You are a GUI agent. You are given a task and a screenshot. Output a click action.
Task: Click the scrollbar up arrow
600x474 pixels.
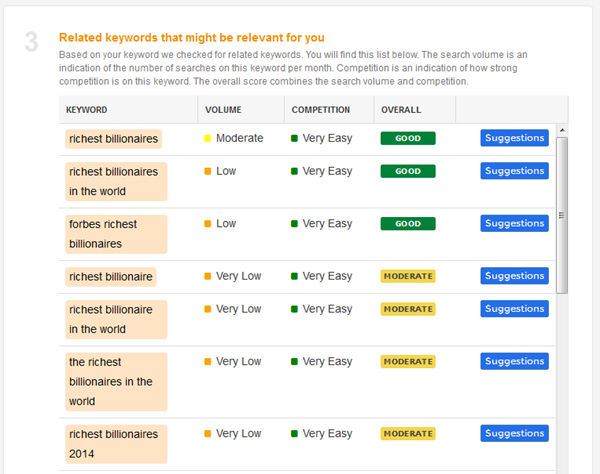tap(562, 130)
